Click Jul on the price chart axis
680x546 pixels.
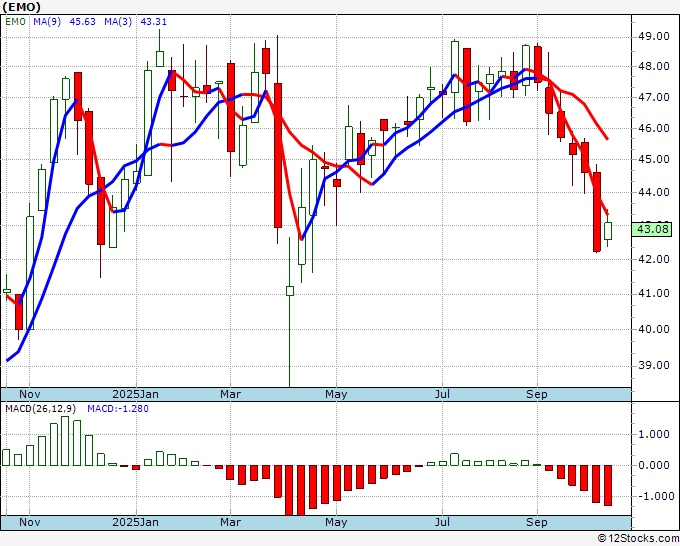point(442,394)
